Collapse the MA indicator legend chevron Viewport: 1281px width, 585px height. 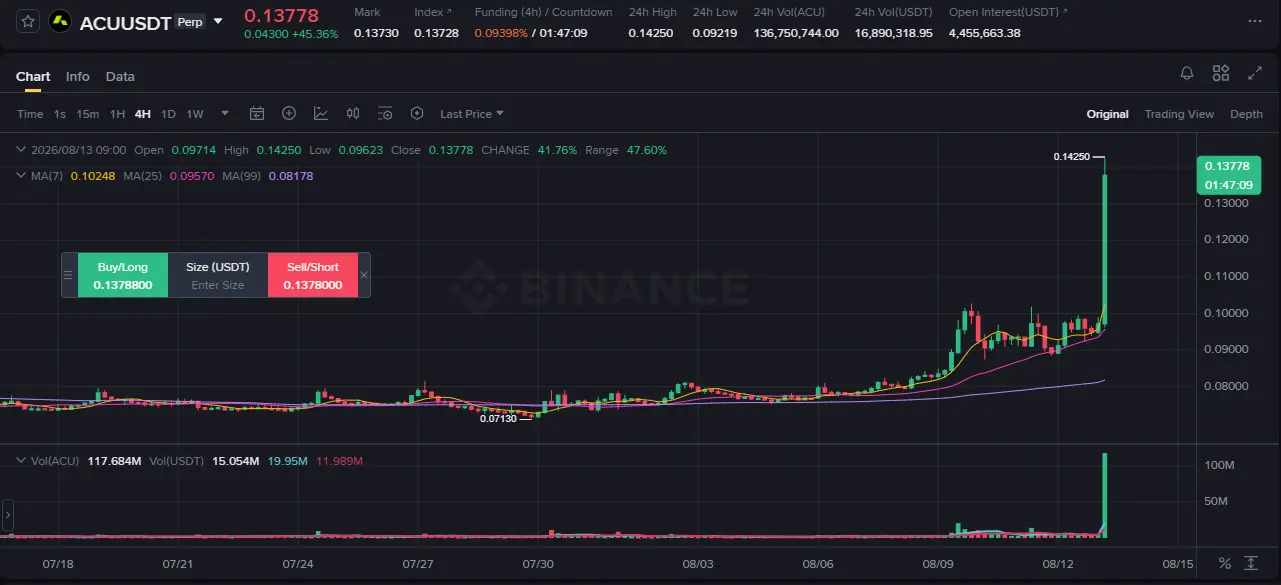click(x=22, y=176)
